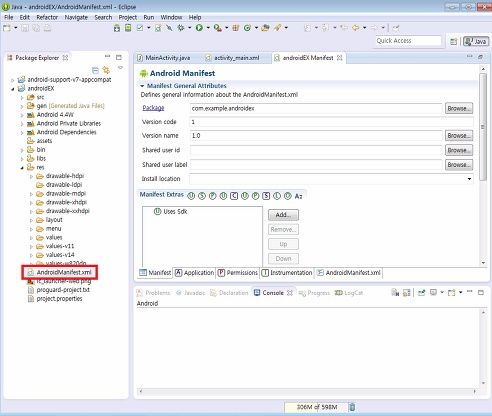Click Browse next to Version name
Image resolution: width=492 pixels, height=416 pixels.
[459, 135]
